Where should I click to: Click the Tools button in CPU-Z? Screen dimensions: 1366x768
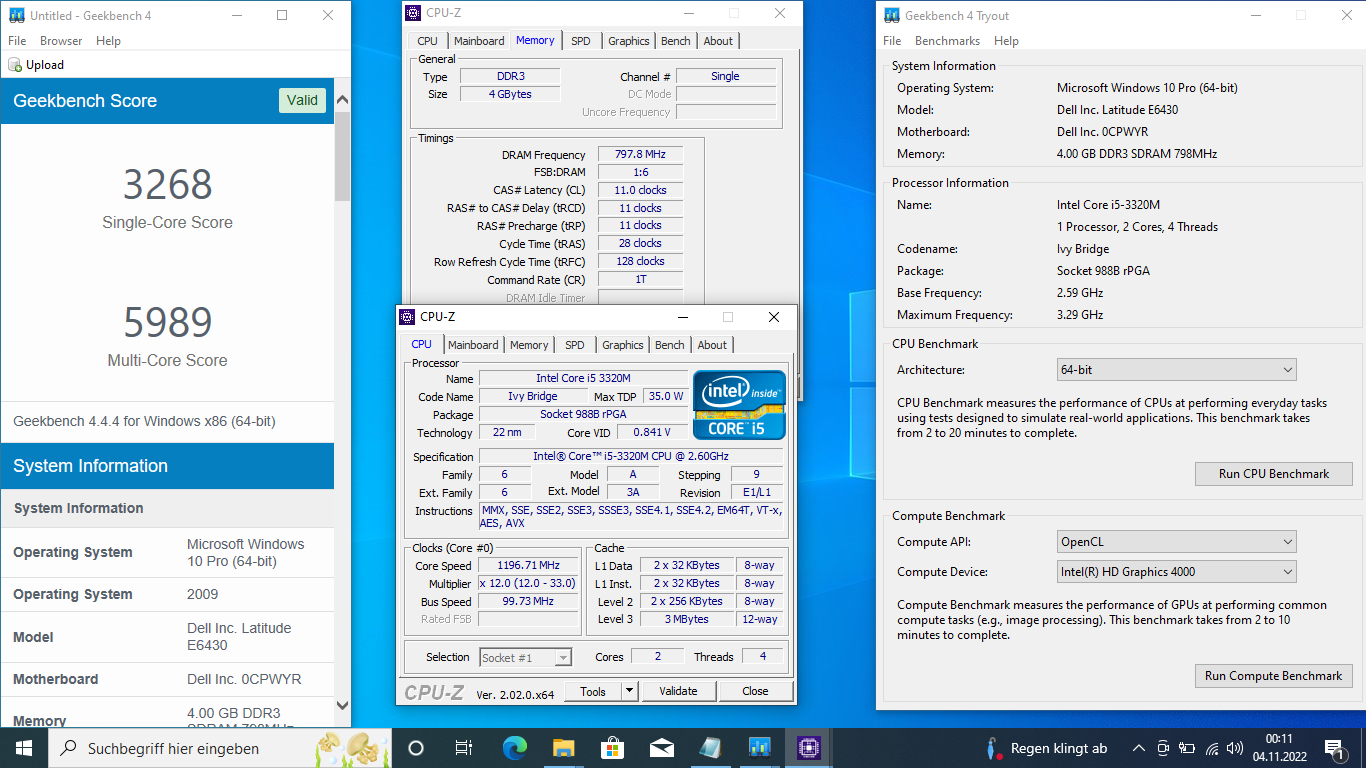tap(593, 691)
